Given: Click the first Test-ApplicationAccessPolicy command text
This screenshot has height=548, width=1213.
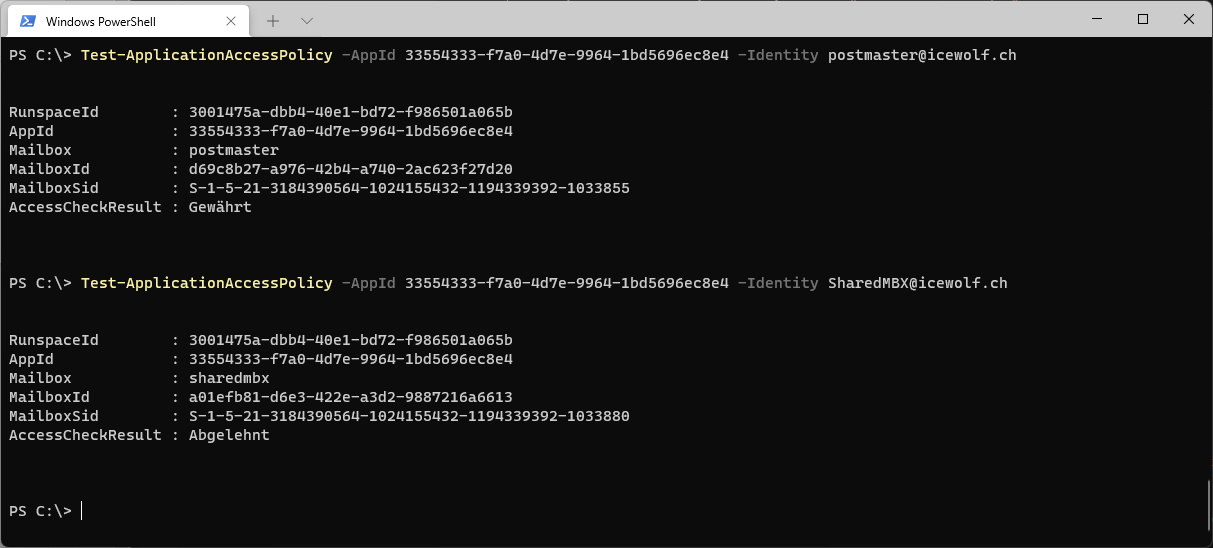Looking at the screenshot, I should pos(206,55).
